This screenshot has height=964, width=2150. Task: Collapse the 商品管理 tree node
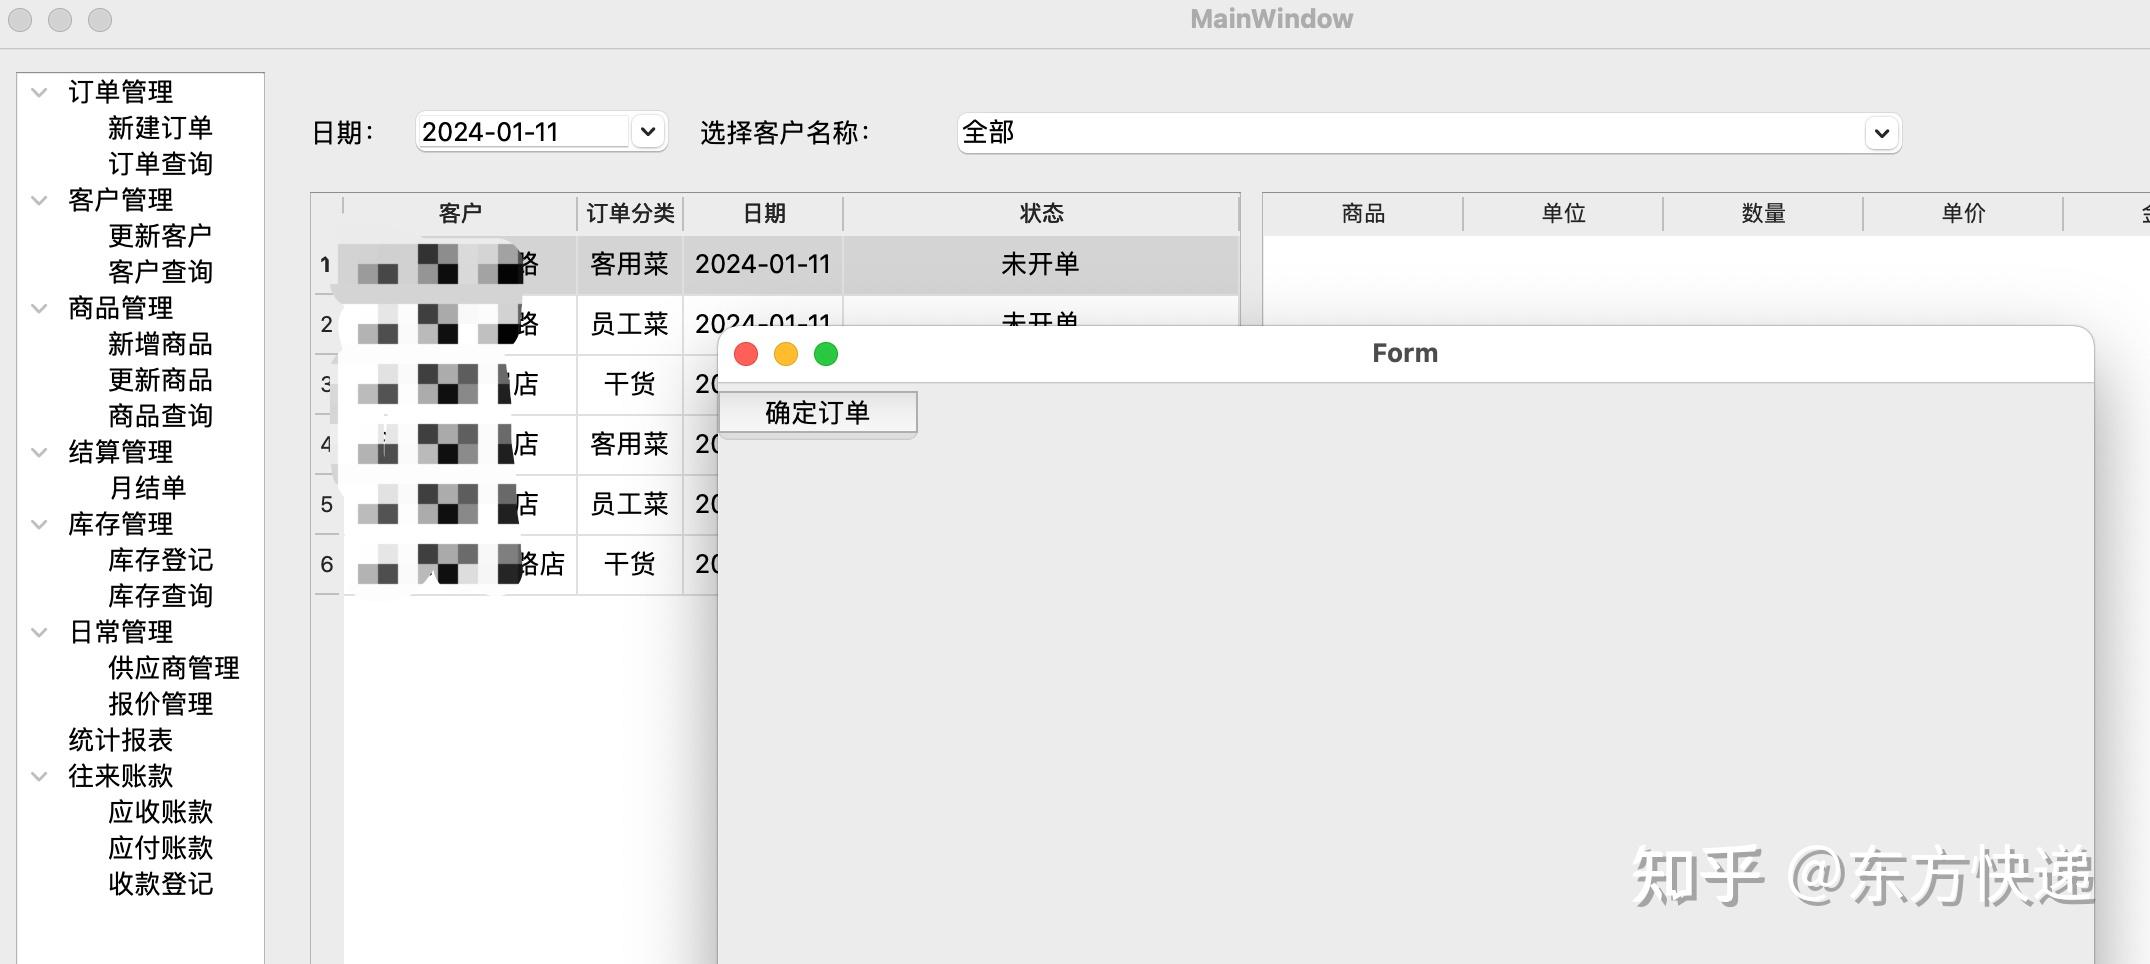tap(38, 308)
